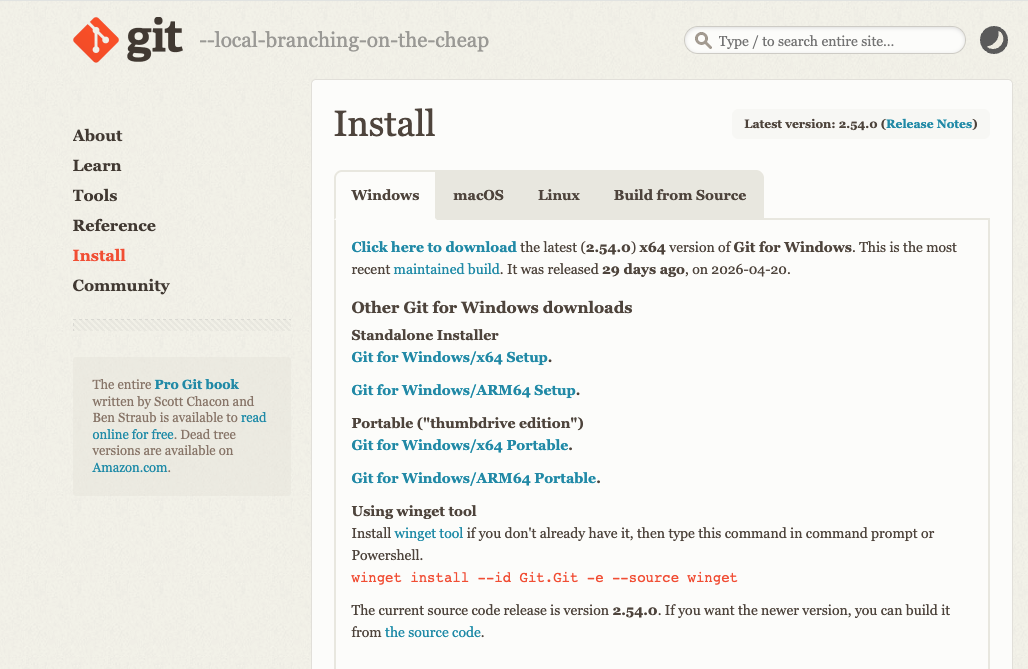Switch to the Build from Source tab

pos(680,195)
